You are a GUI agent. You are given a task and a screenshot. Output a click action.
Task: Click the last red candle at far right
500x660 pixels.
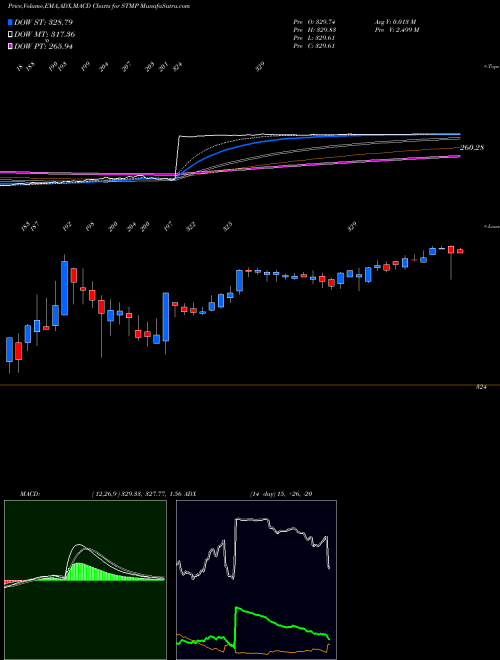pyautogui.click(x=460, y=251)
